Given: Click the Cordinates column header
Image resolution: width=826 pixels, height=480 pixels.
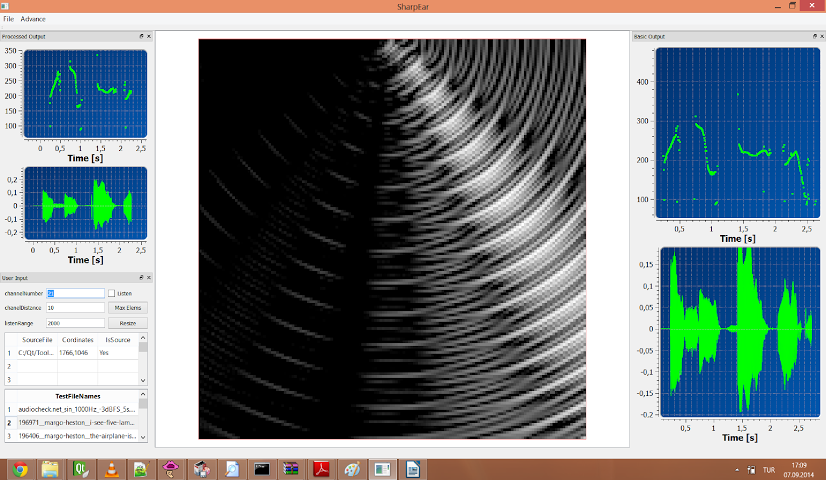Looking at the screenshot, I should 77,340.
